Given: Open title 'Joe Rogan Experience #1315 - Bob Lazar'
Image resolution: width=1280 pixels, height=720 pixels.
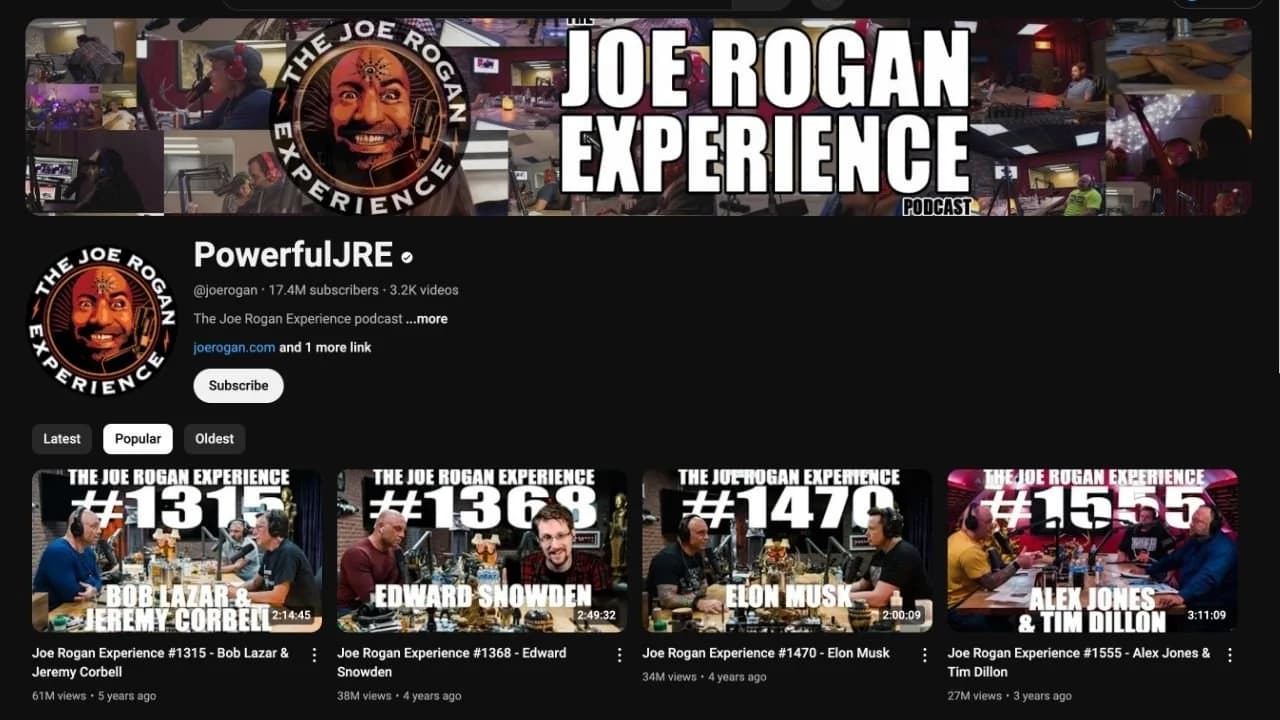Looking at the screenshot, I should [x=160, y=662].
